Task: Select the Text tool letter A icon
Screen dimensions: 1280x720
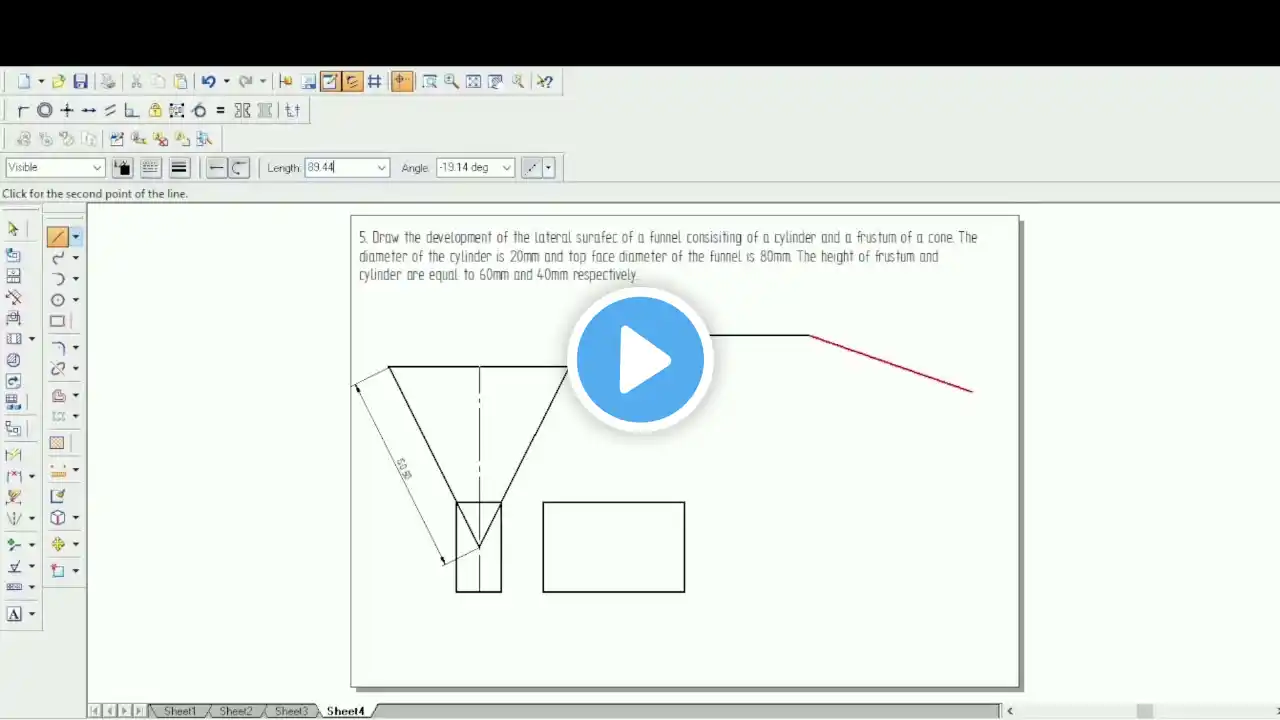Action: pos(14,614)
